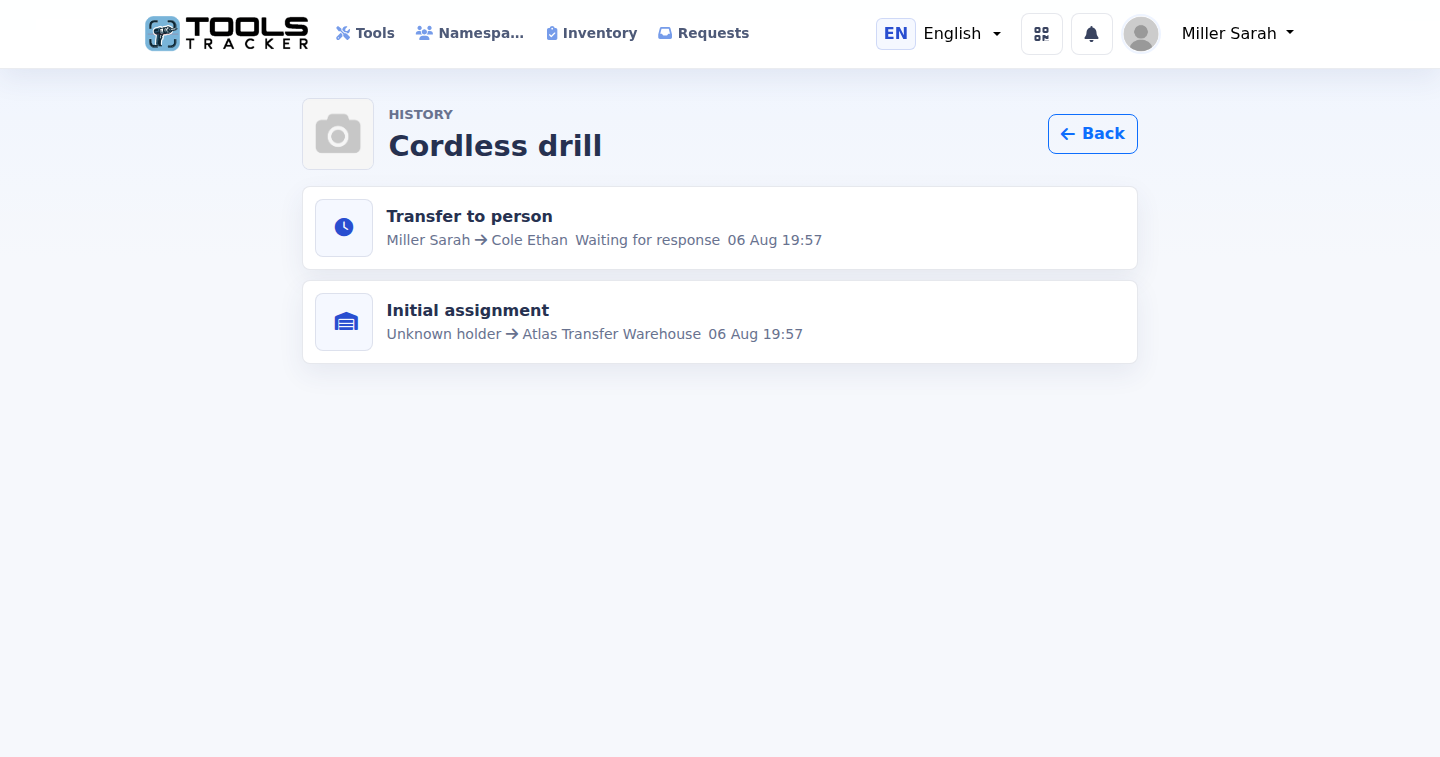The image size is (1440, 757).
Task: Click the warehouse icon for initial assignment
Action: (344, 322)
